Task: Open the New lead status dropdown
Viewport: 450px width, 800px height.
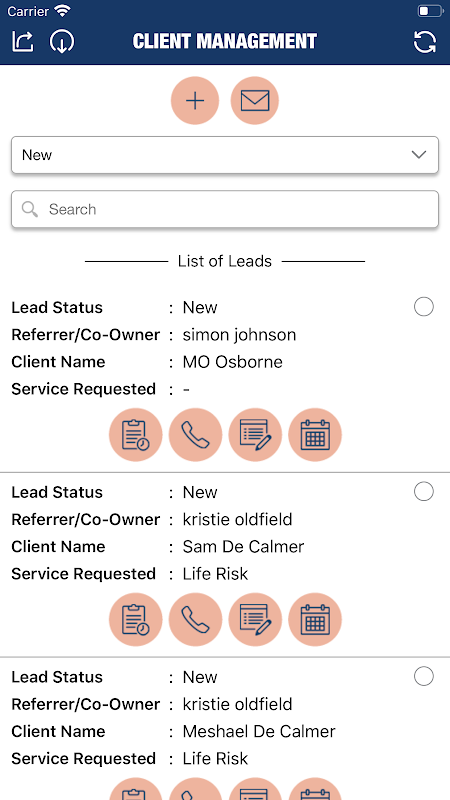Action: (225, 155)
